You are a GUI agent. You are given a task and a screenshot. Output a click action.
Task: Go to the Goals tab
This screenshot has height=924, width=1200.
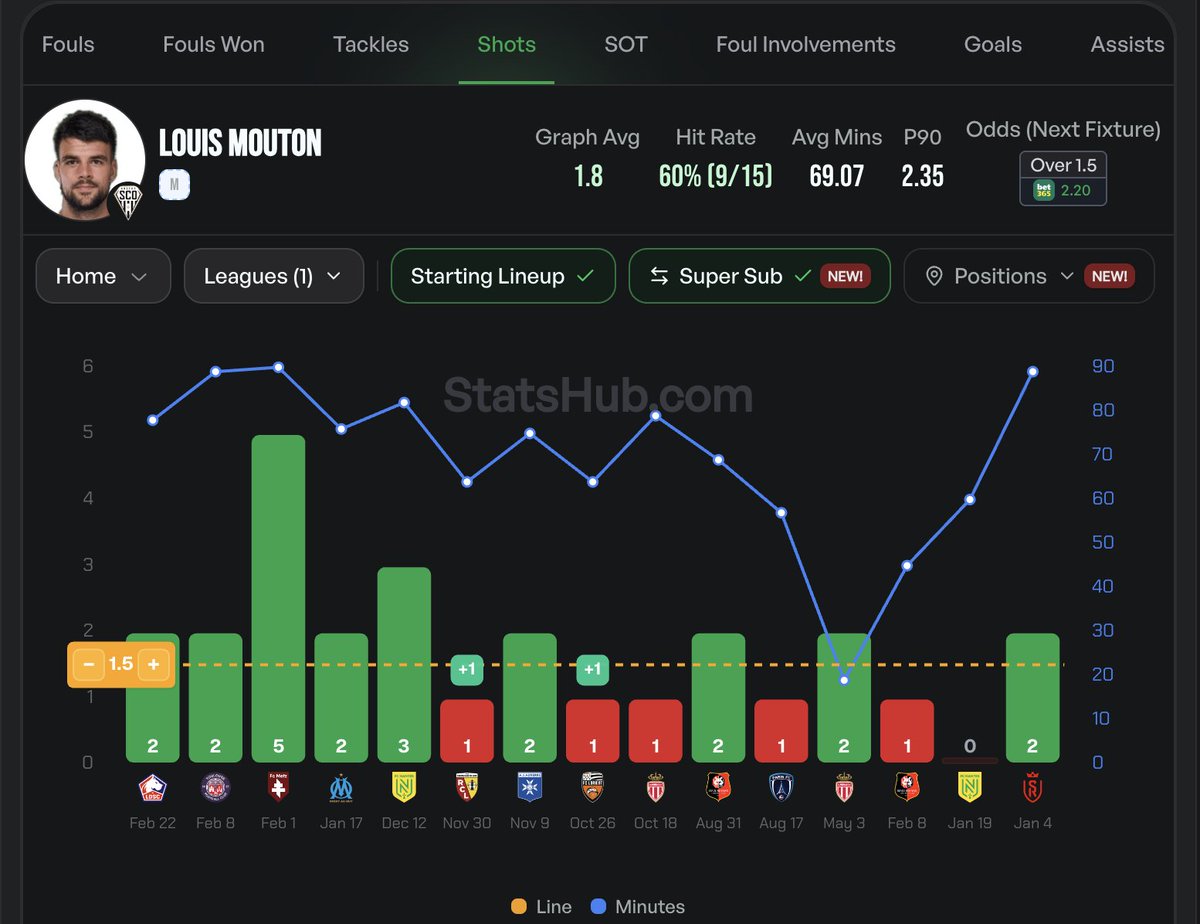(x=993, y=44)
